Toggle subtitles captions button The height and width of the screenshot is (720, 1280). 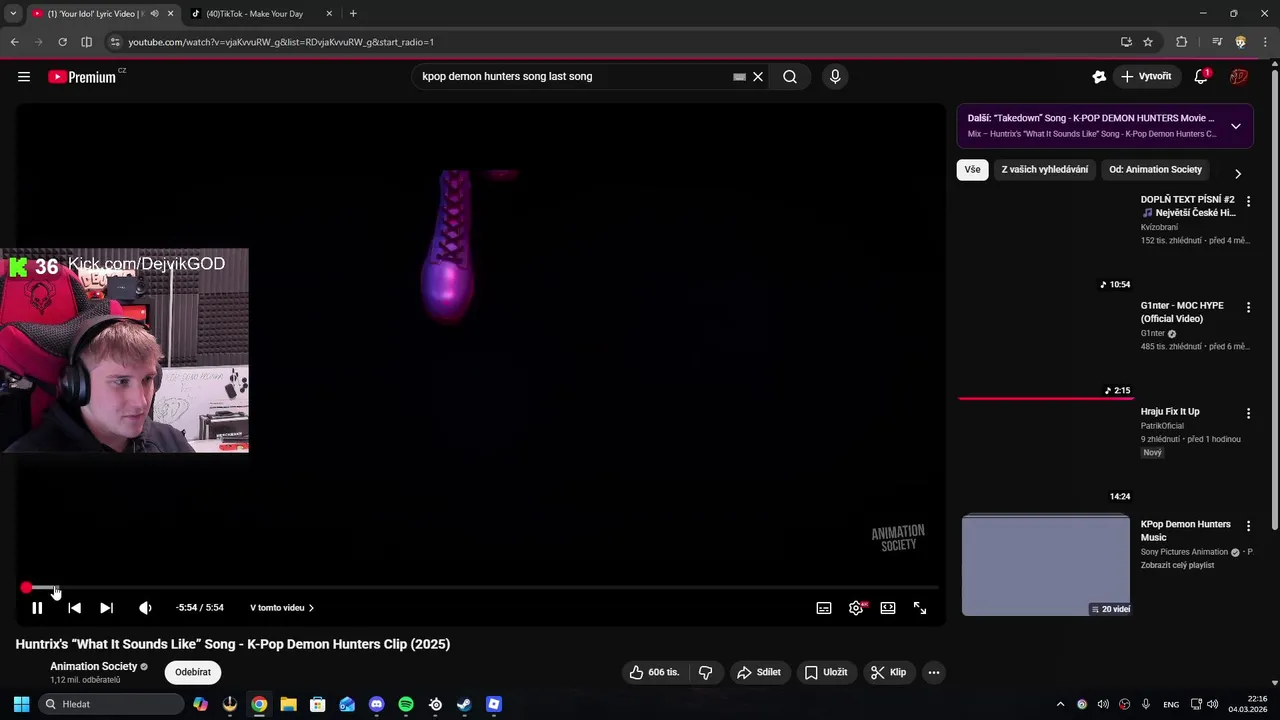tap(824, 608)
